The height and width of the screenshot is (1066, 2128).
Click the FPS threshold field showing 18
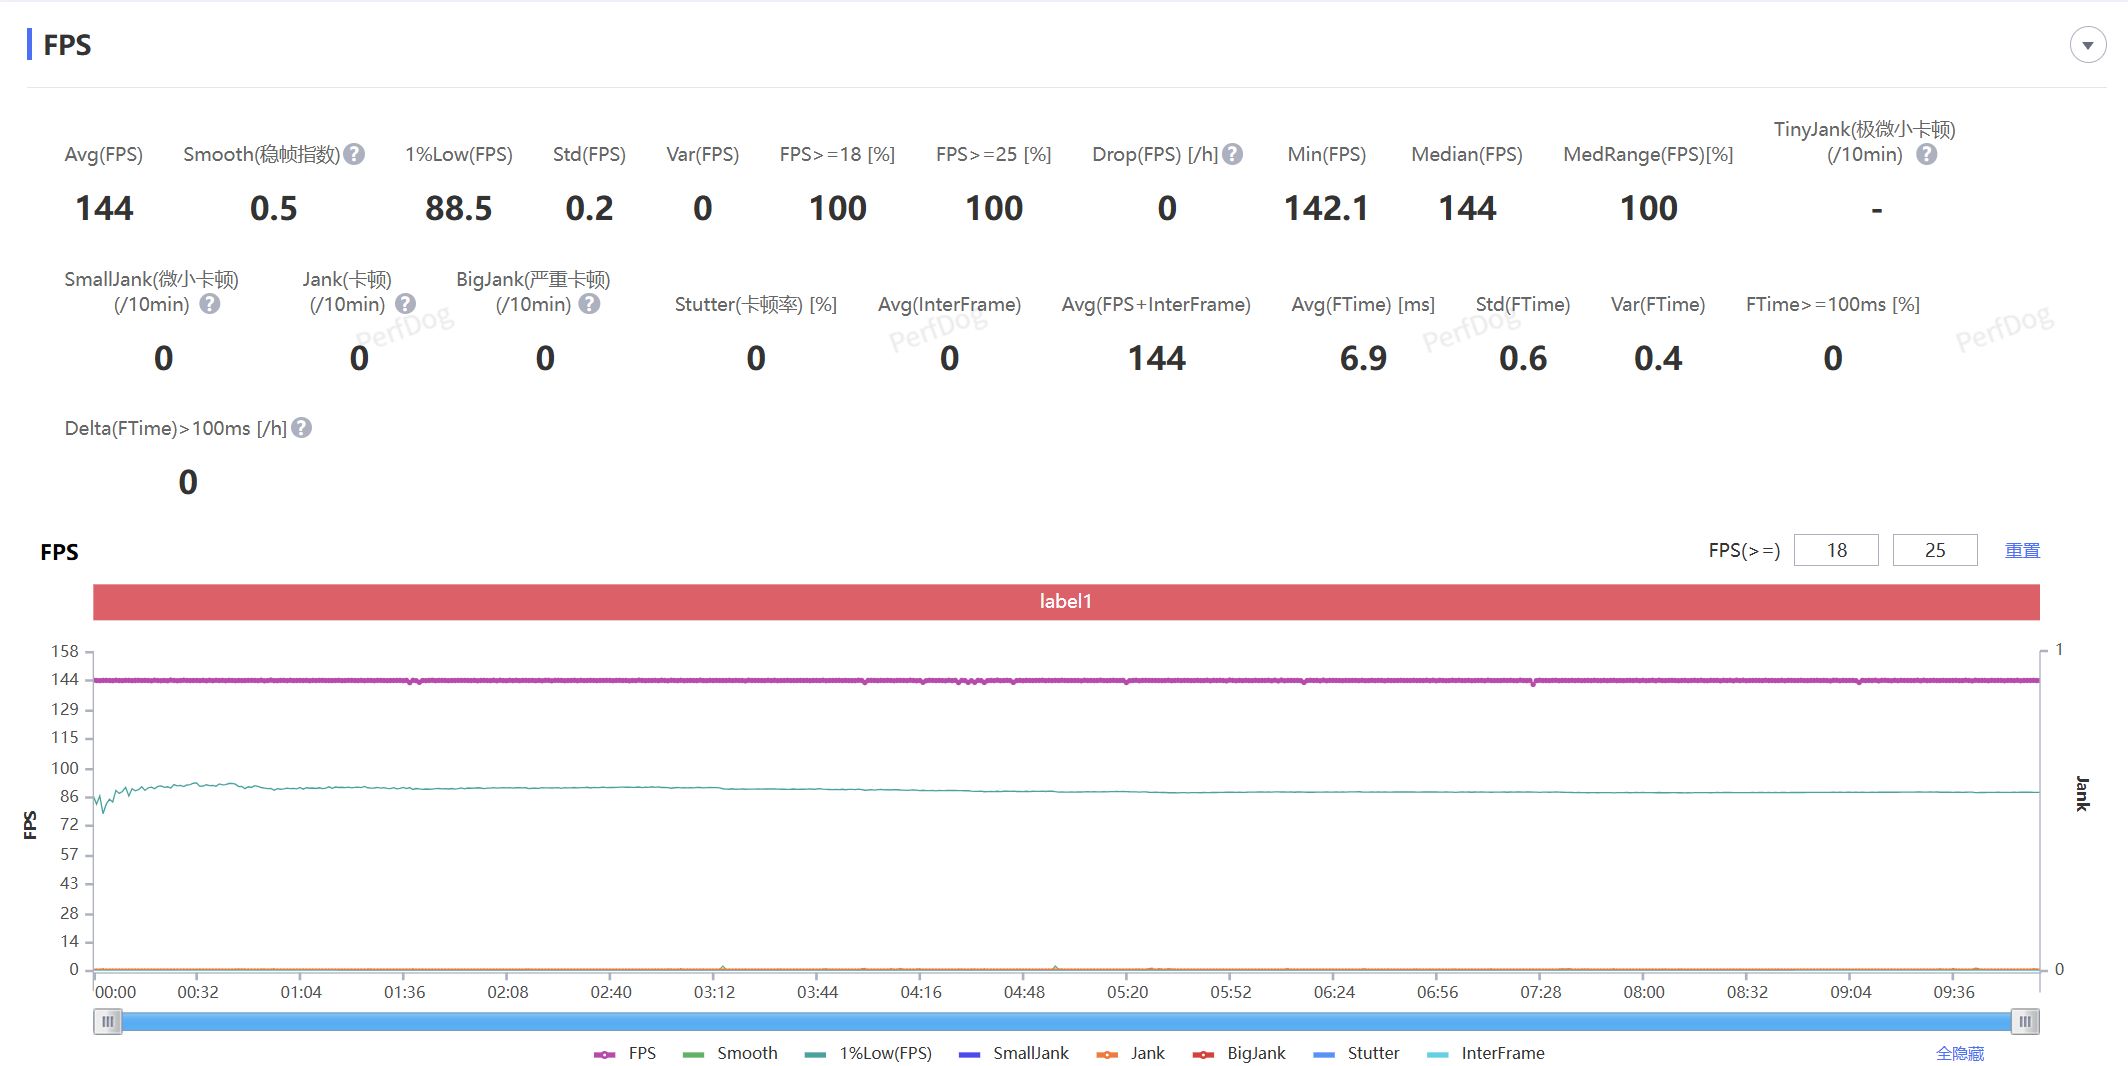(1836, 550)
